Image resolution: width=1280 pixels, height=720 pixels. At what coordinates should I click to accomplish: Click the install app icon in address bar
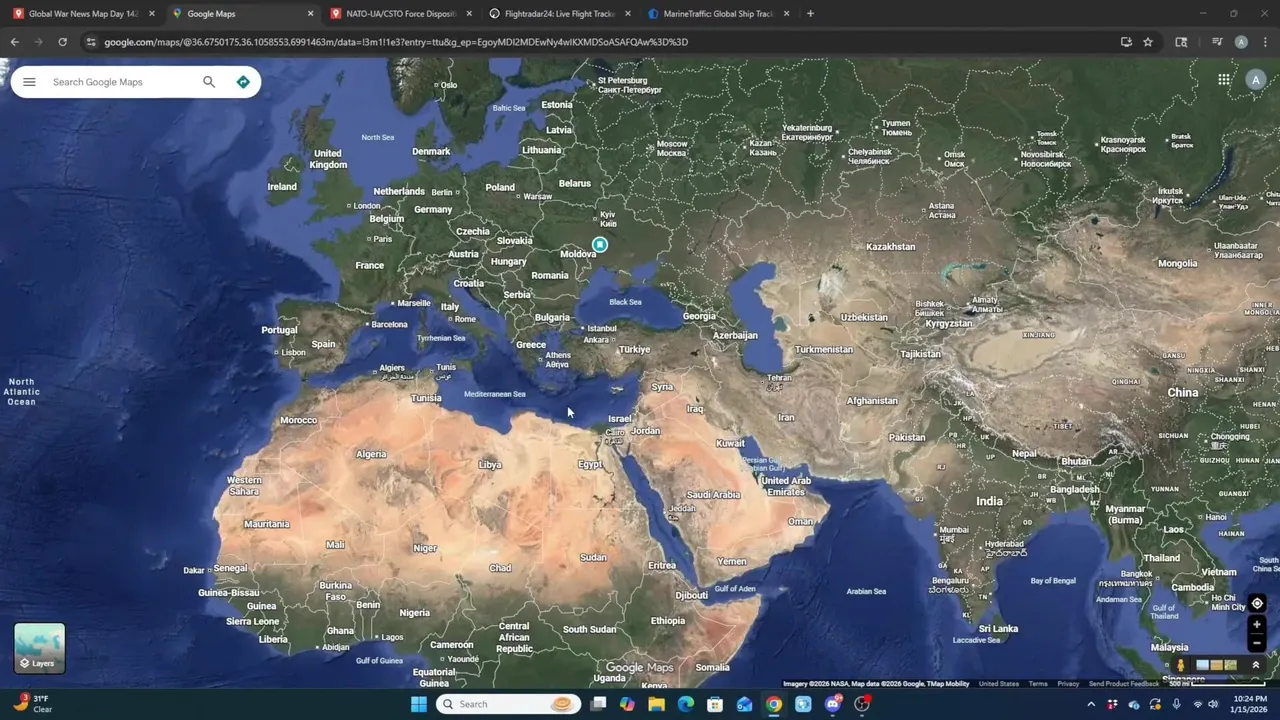tap(1126, 42)
